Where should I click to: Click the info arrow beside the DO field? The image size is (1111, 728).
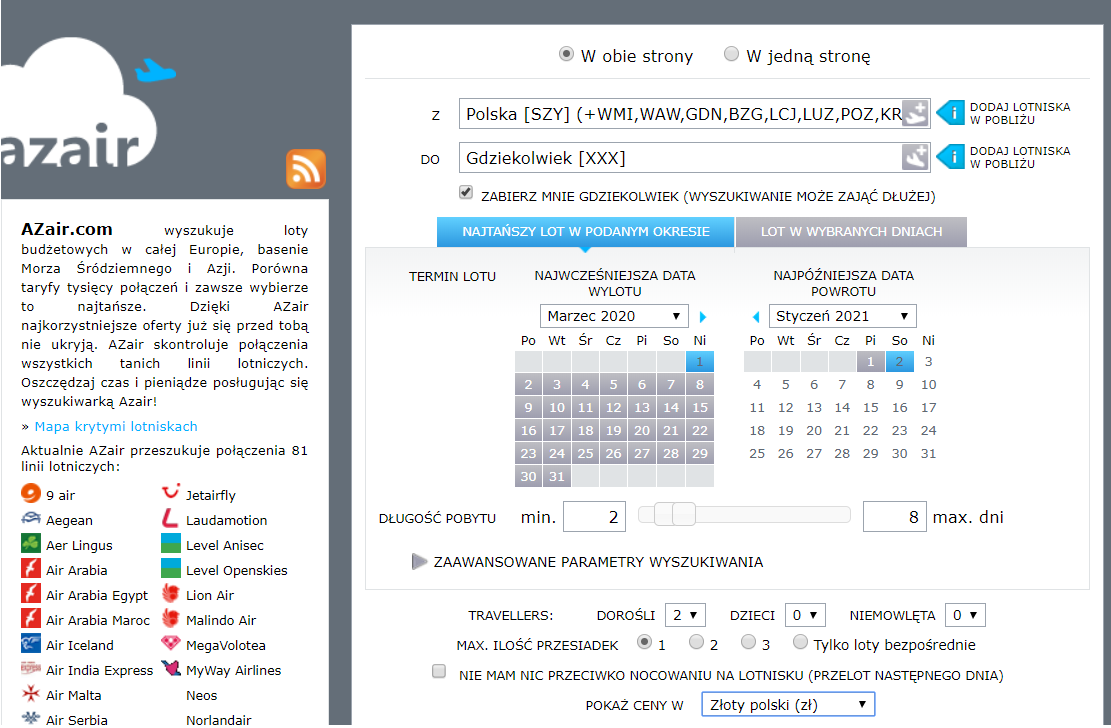(950, 157)
